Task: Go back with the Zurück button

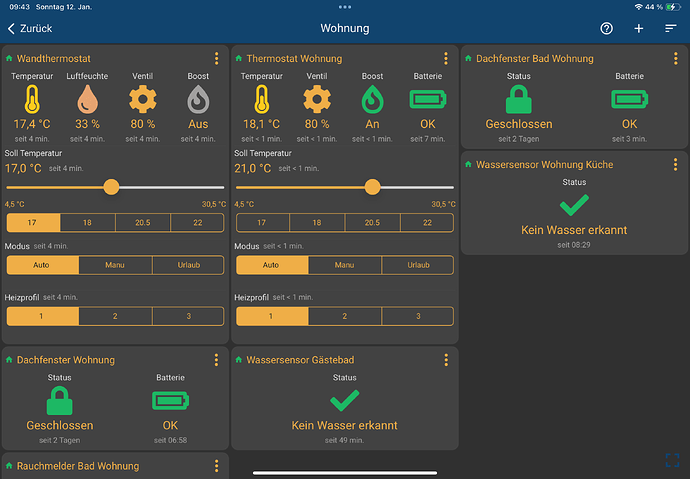Action: tap(30, 28)
